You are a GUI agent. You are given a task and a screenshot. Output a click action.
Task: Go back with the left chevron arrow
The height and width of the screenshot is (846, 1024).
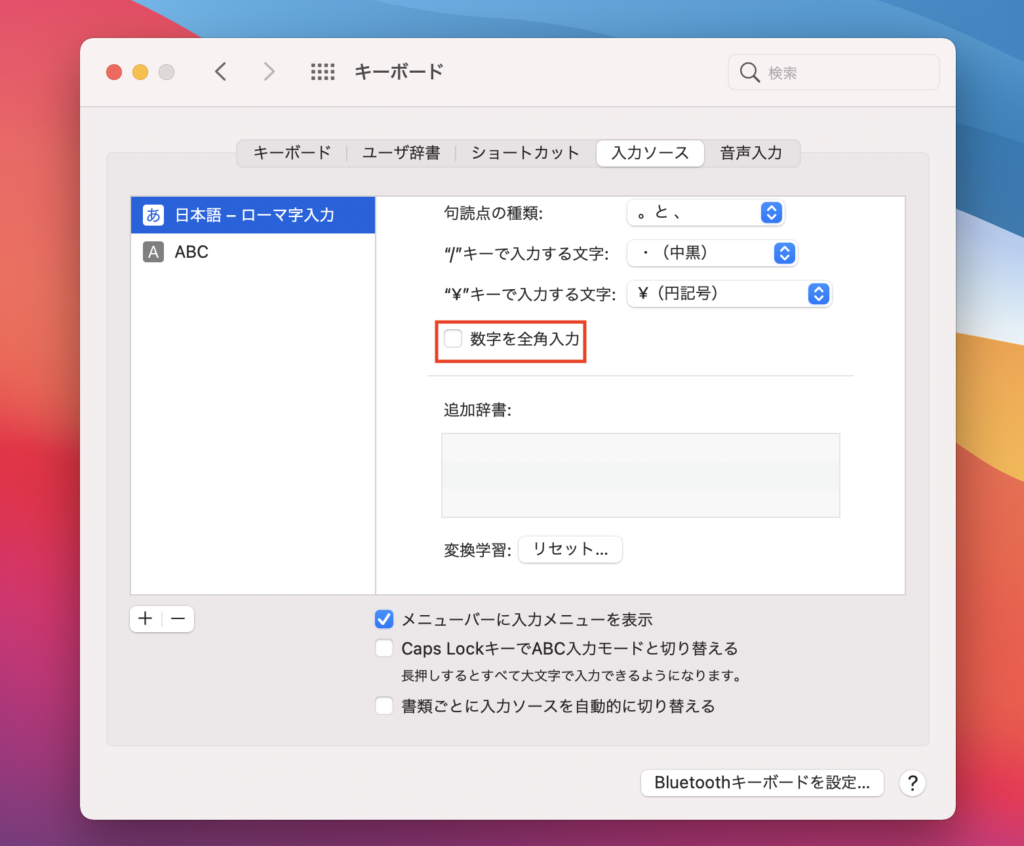(x=221, y=71)
